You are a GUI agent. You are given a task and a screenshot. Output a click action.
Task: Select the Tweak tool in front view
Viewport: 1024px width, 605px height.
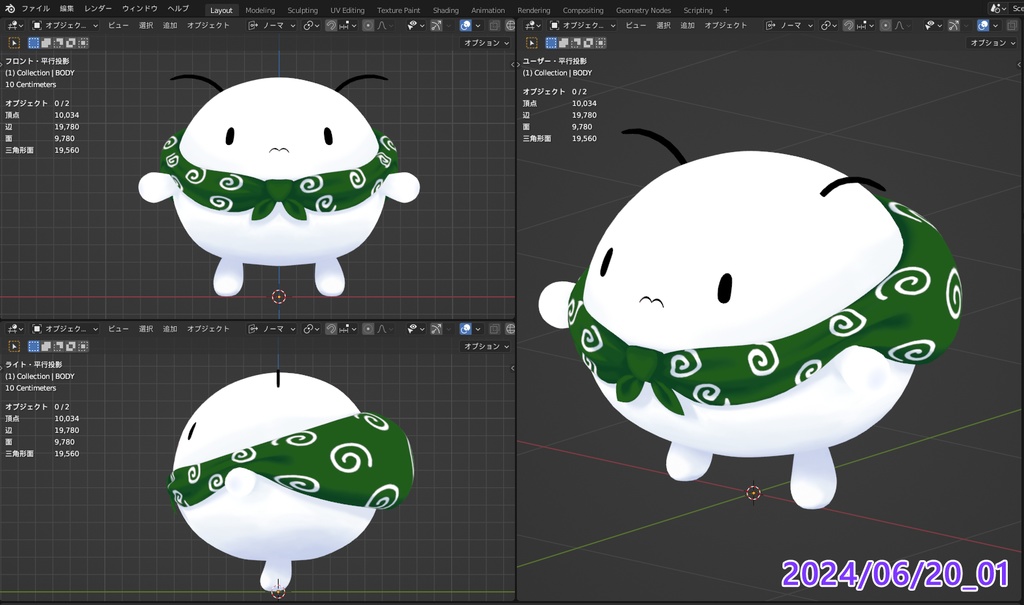click(x=14, y=43)
